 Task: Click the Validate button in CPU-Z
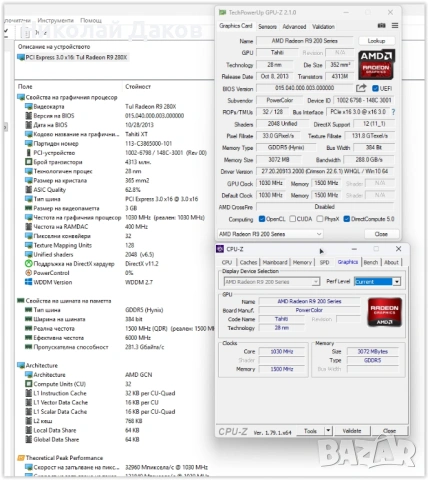tap(352, 431)
